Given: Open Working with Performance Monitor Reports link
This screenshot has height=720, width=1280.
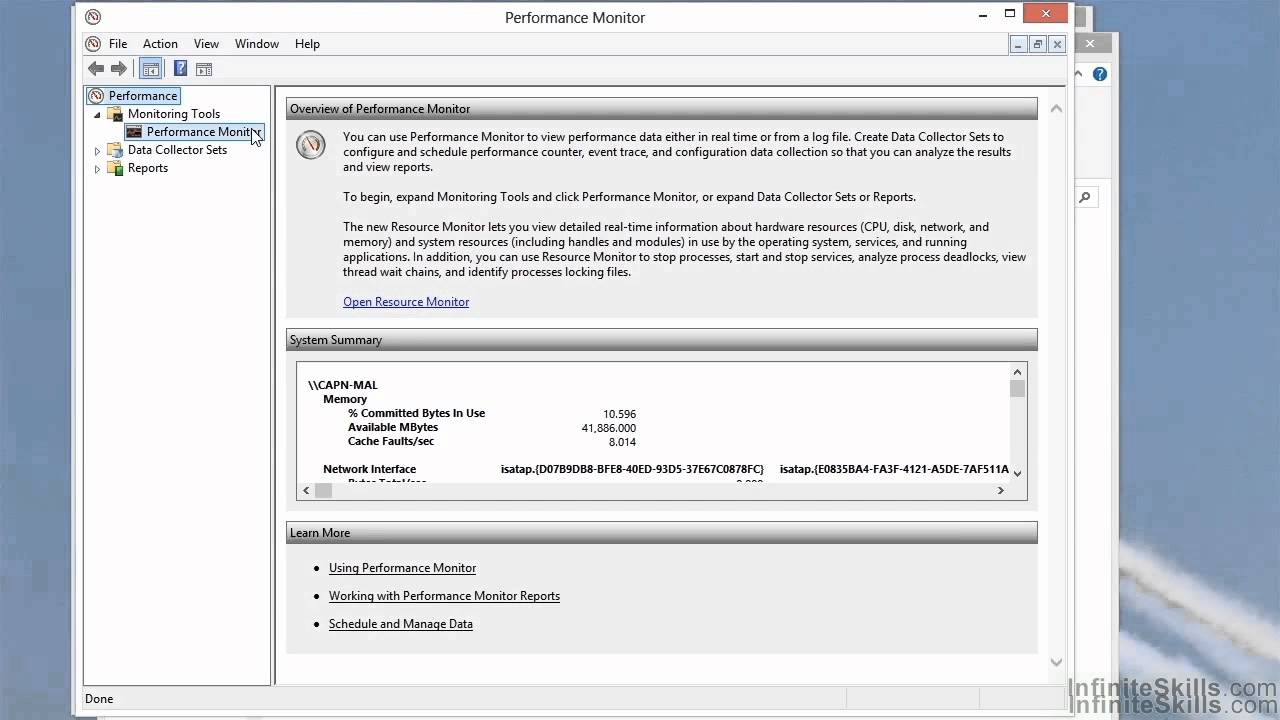Looking at the screenshot, I should (x=444, y=596).
